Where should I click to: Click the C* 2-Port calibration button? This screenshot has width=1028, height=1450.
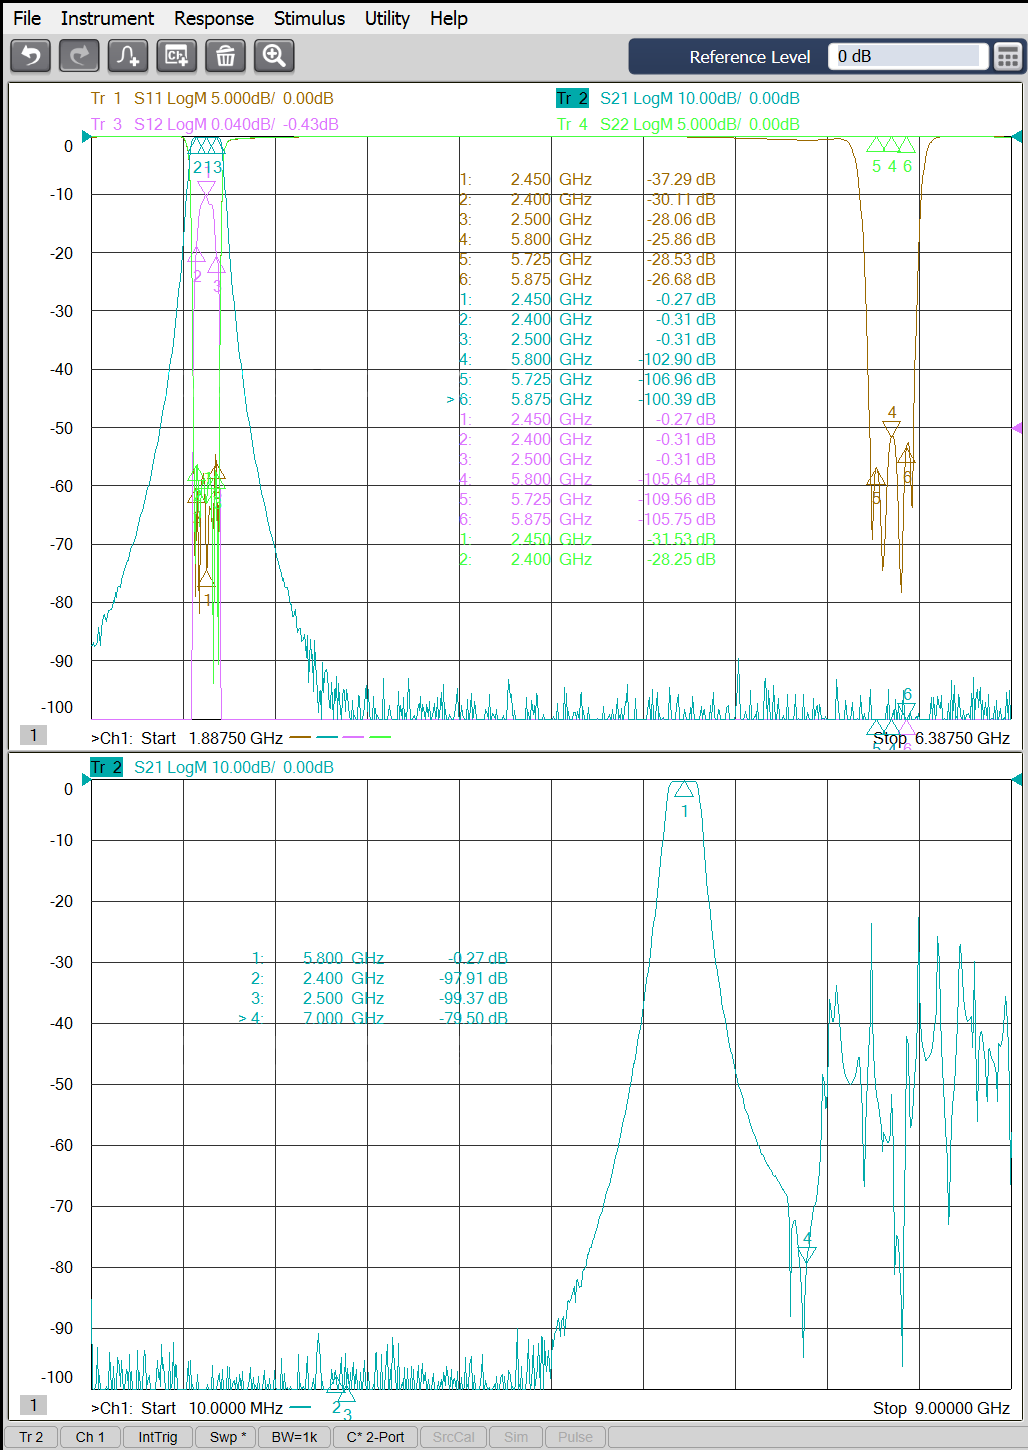375,1437
